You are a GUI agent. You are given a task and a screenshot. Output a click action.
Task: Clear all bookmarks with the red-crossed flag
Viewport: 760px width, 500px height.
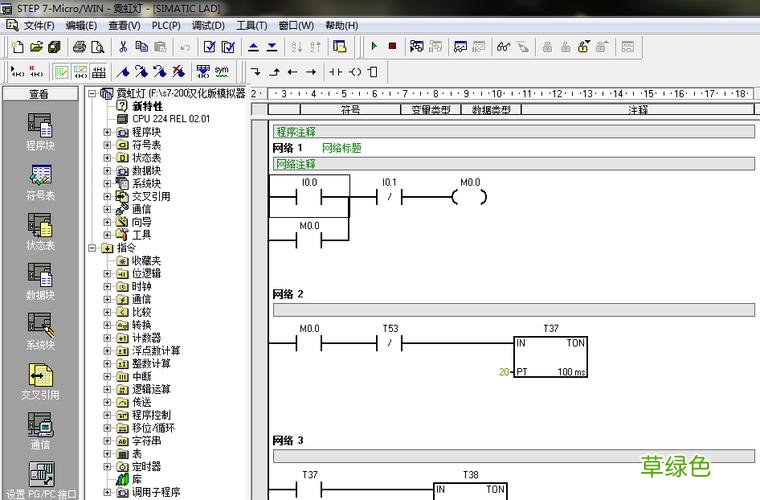[178, 72]
